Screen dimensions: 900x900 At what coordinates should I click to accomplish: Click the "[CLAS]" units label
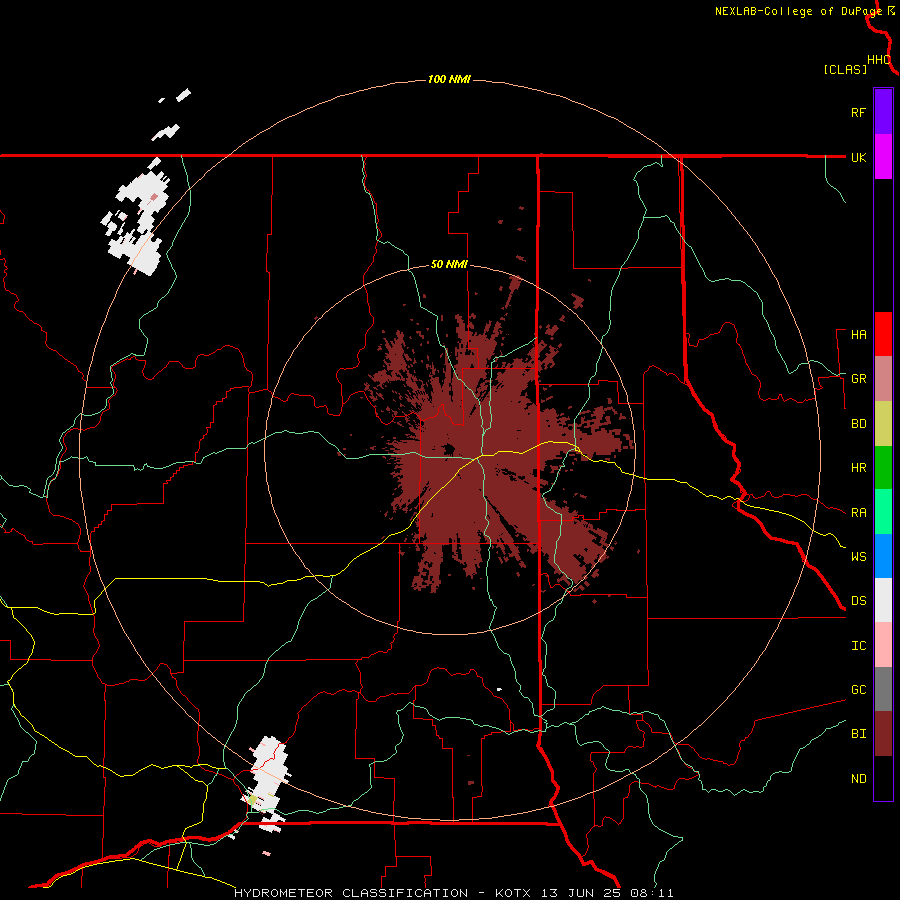pos(845,69)
